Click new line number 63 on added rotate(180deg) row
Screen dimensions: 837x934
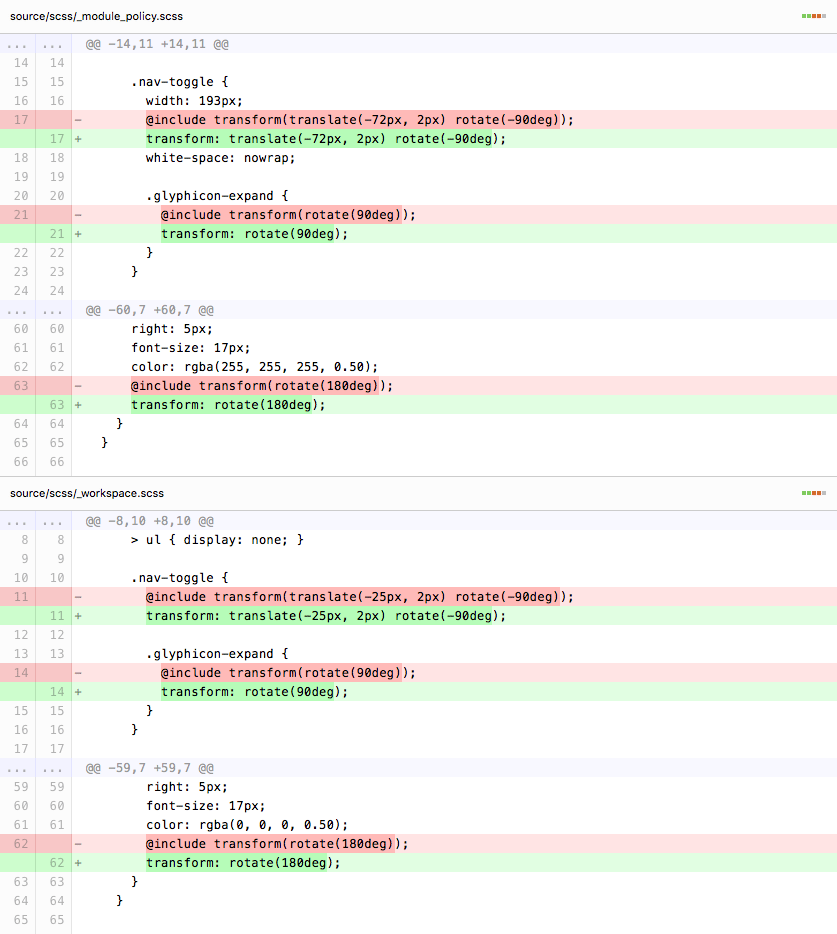pyautogui.click(x=57, y=405)
